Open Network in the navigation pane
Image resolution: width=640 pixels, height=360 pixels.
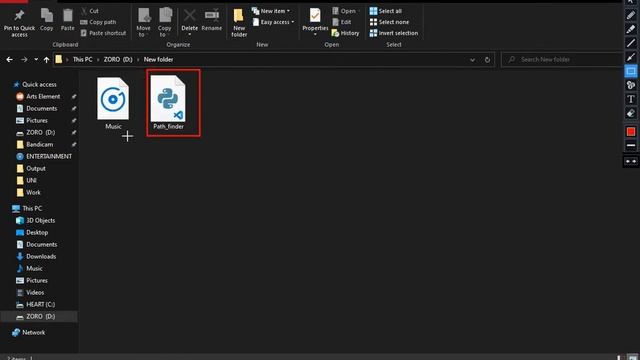click(x=33, y=333)
